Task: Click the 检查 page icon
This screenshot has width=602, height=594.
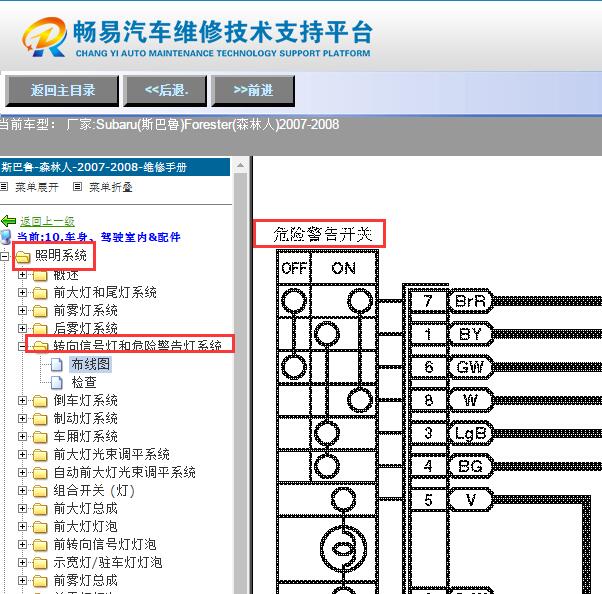Action: (56, 382)
